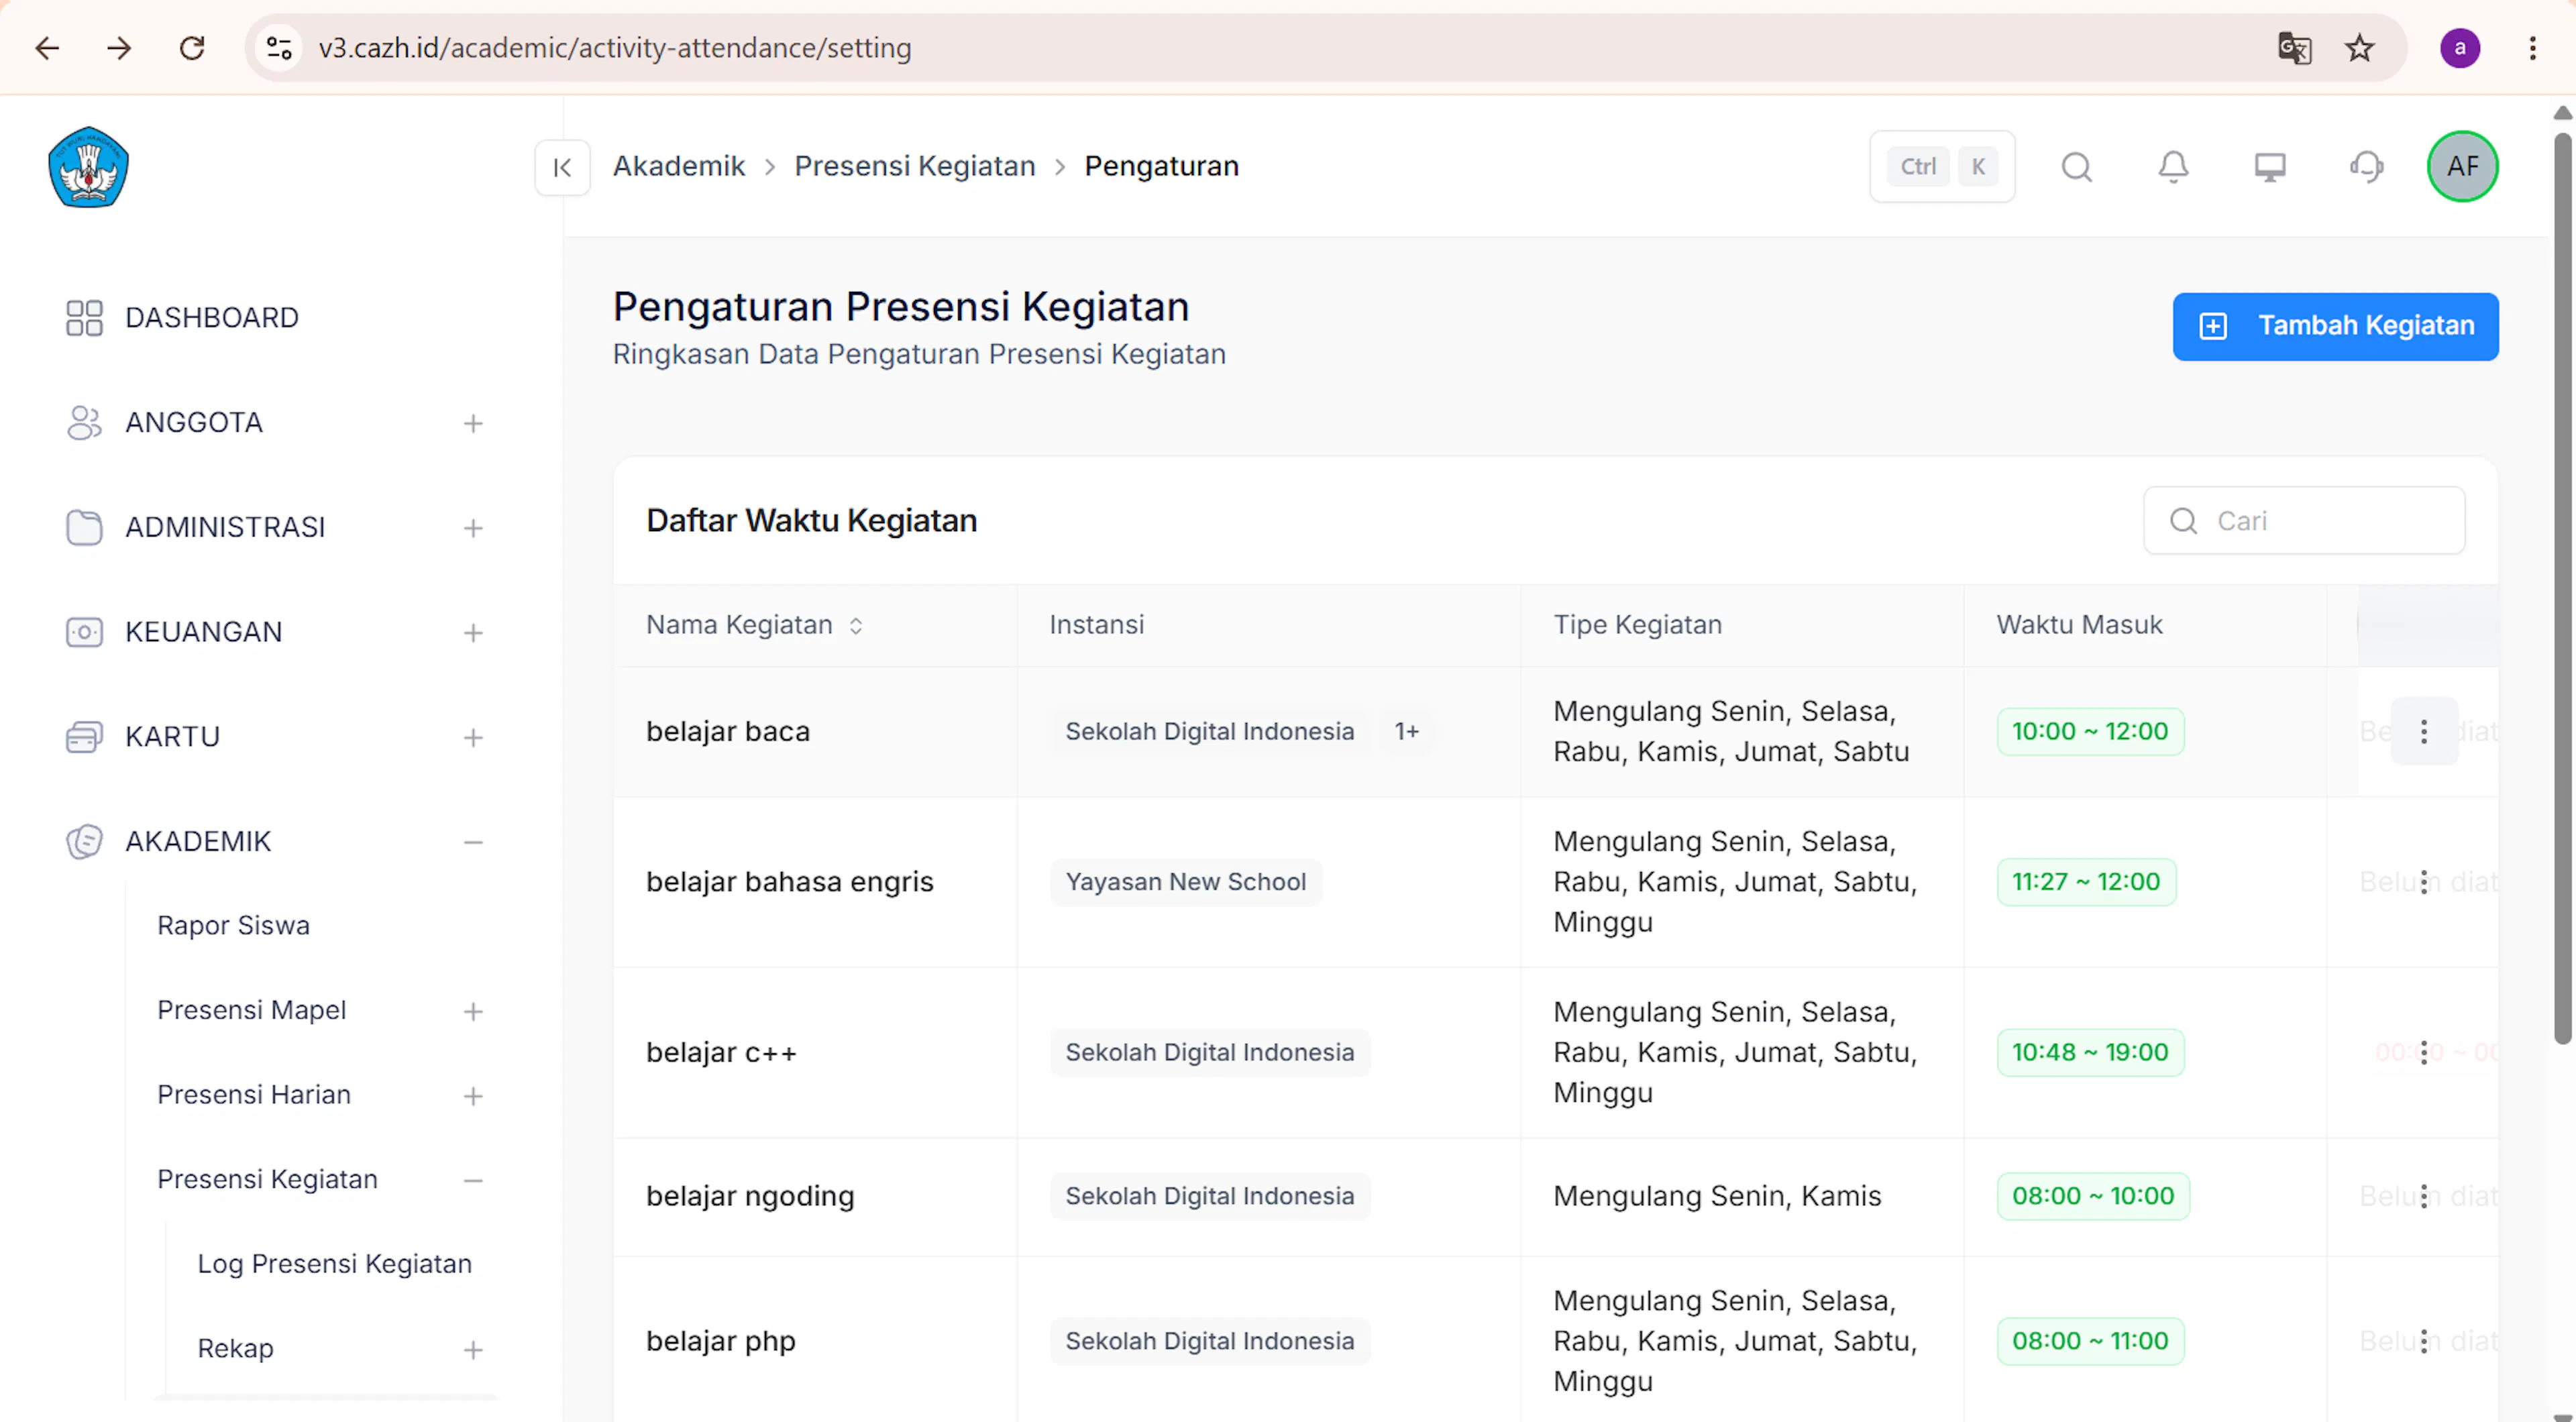
Task: Open the notifications bell
Action: [2173, 167]
